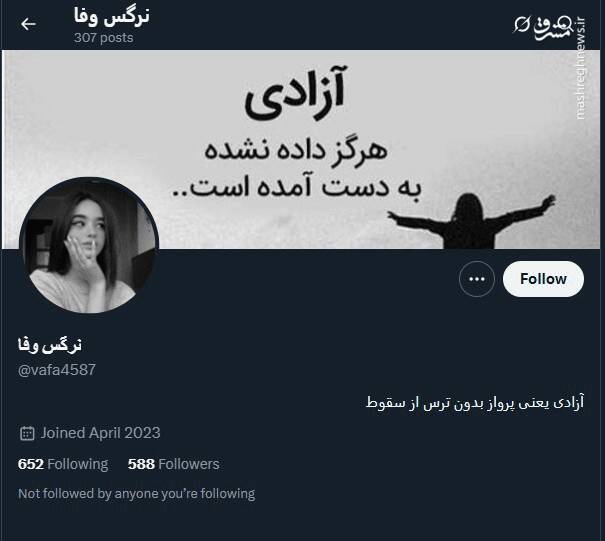605x541 pixels.
Task: Select the @vafa4587 handle text
Action: click(x=57, y=370)
